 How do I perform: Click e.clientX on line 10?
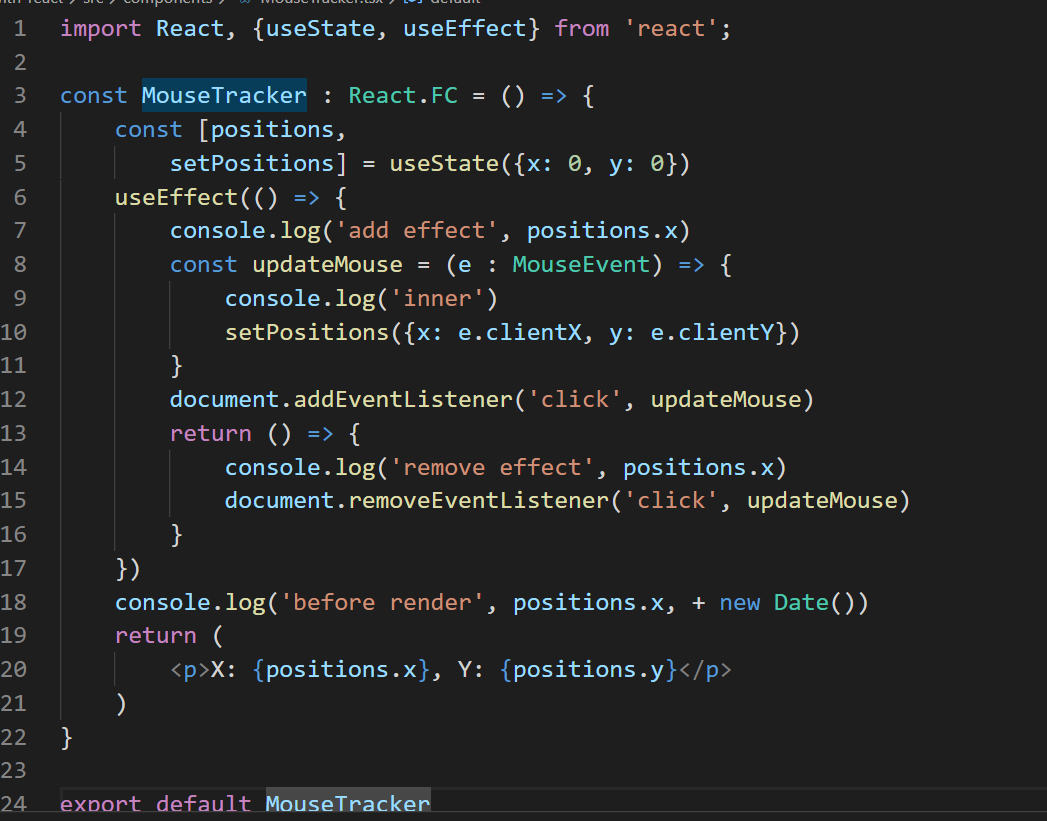[519, 332]
